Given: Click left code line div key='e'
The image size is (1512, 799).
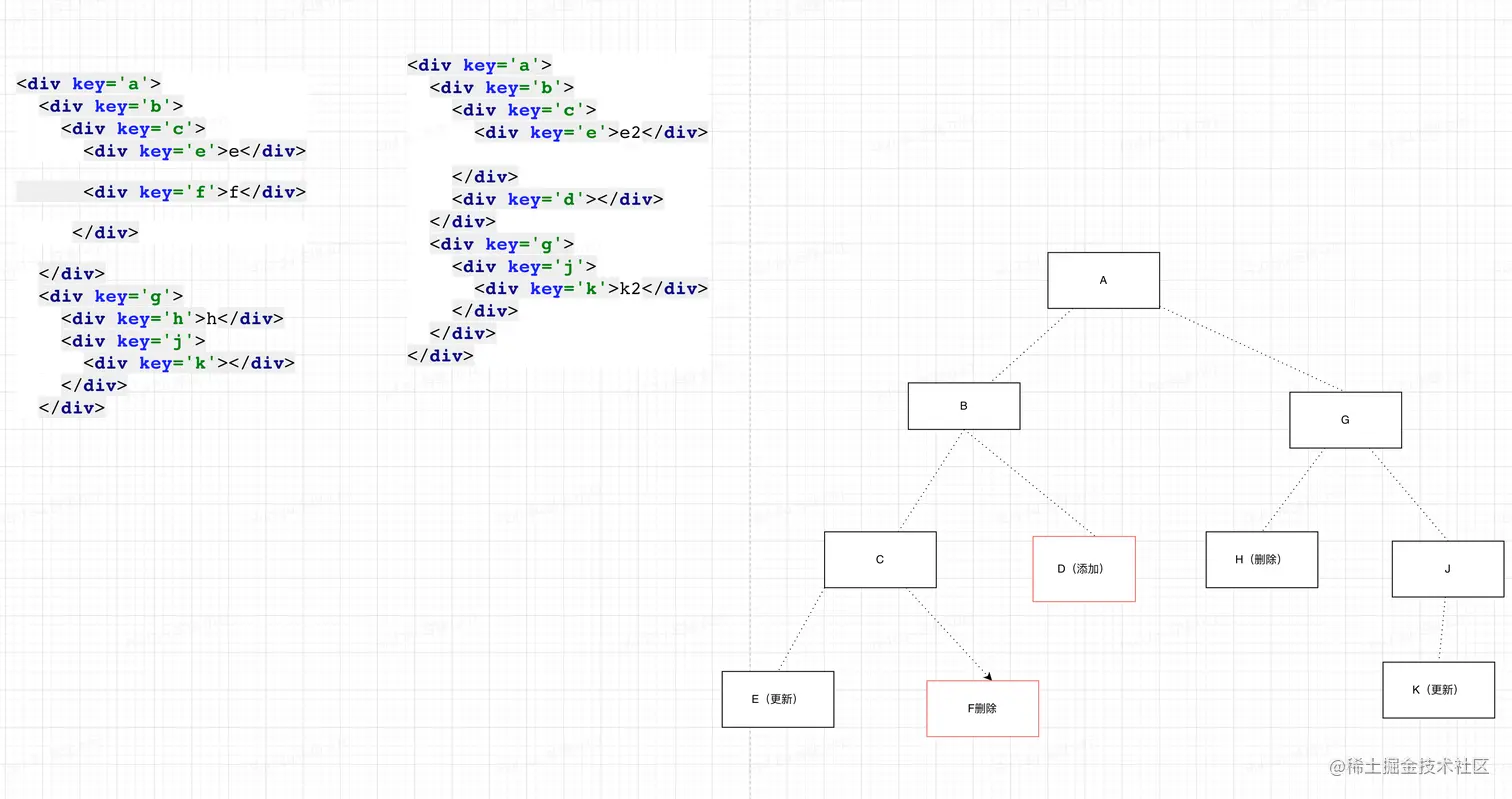Looking at the screenshot, I should pyautogui.click(x=195, y=151).
